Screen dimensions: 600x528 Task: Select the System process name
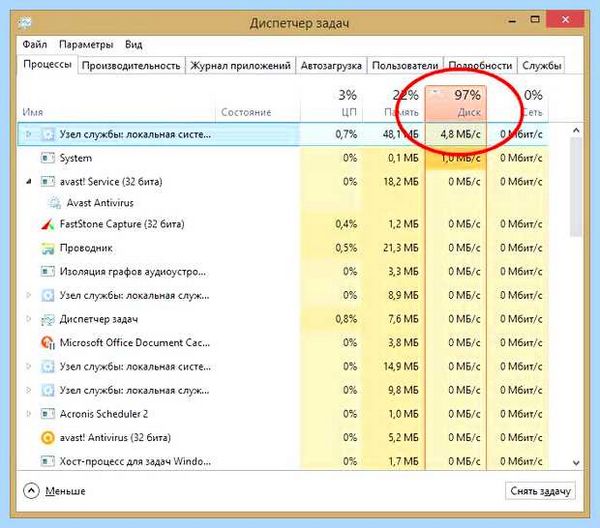76,158
